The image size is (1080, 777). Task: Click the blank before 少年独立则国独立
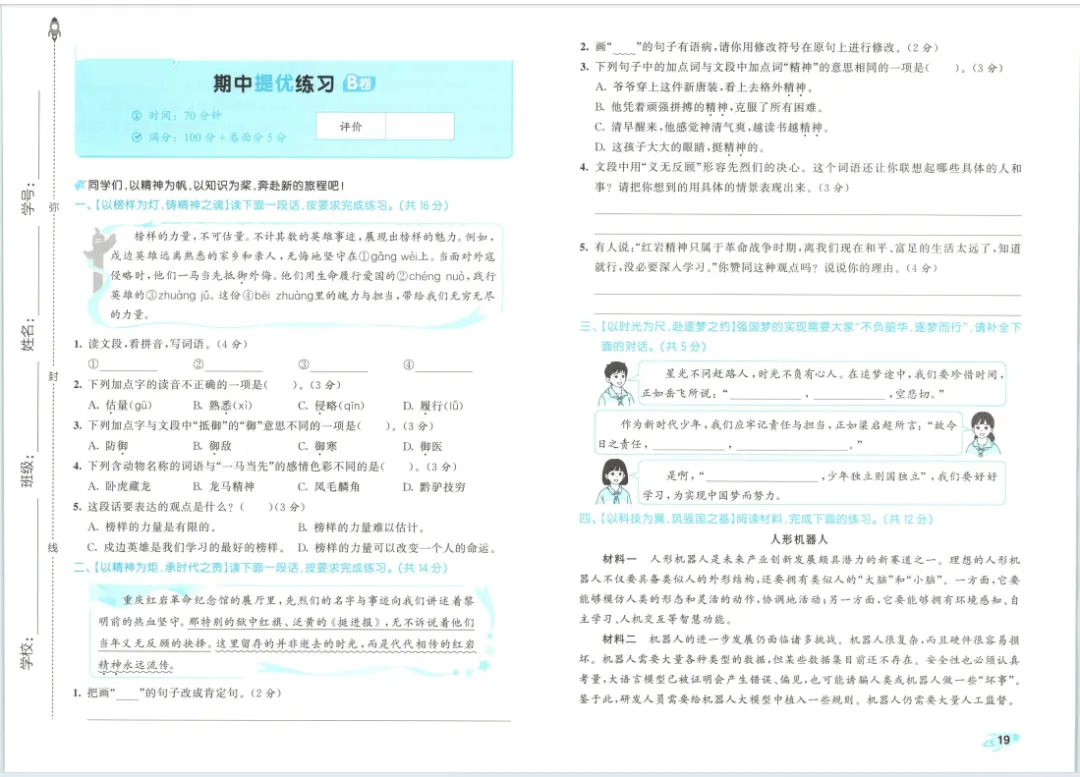click(x=762, y=477)
